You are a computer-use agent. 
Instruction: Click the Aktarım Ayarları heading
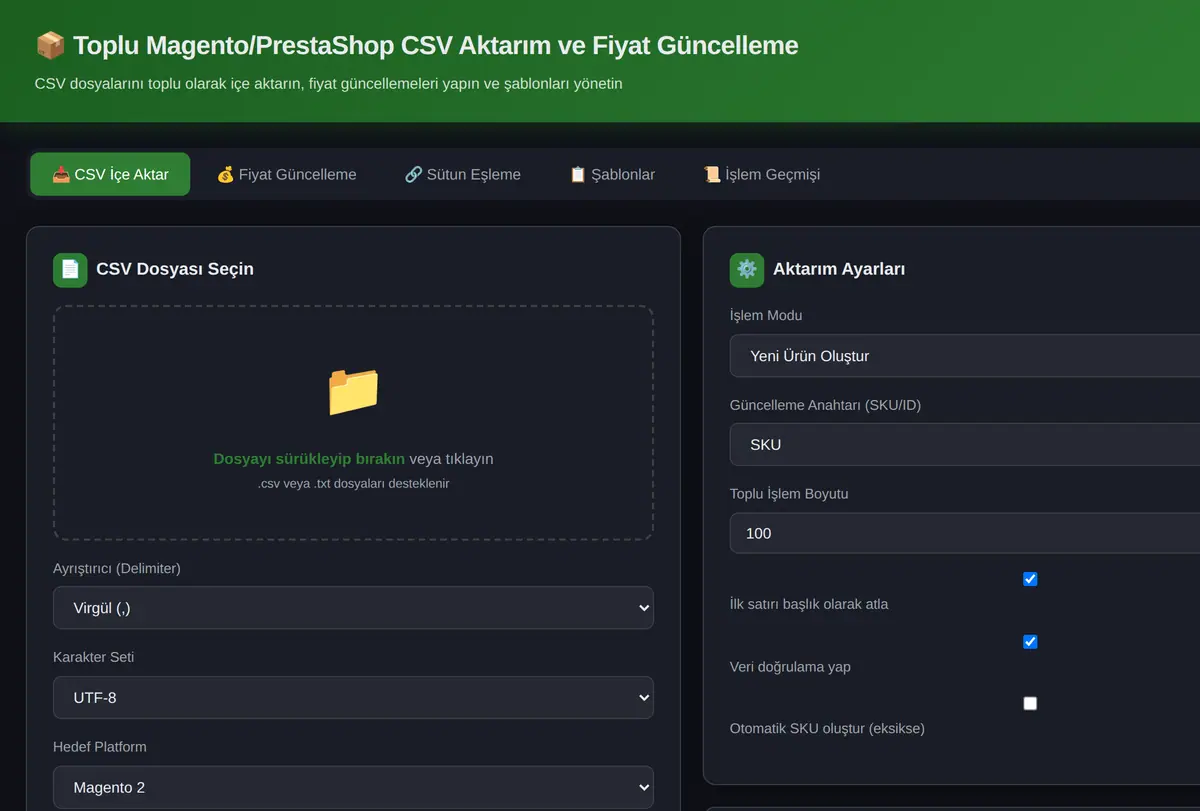[x=839, y=269]
